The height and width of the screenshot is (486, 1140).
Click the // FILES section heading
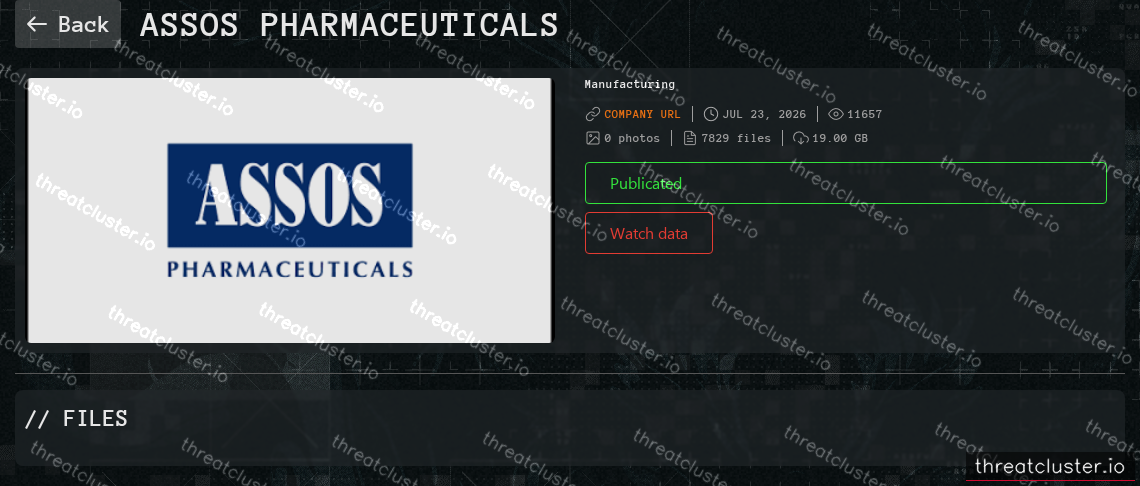76,418
